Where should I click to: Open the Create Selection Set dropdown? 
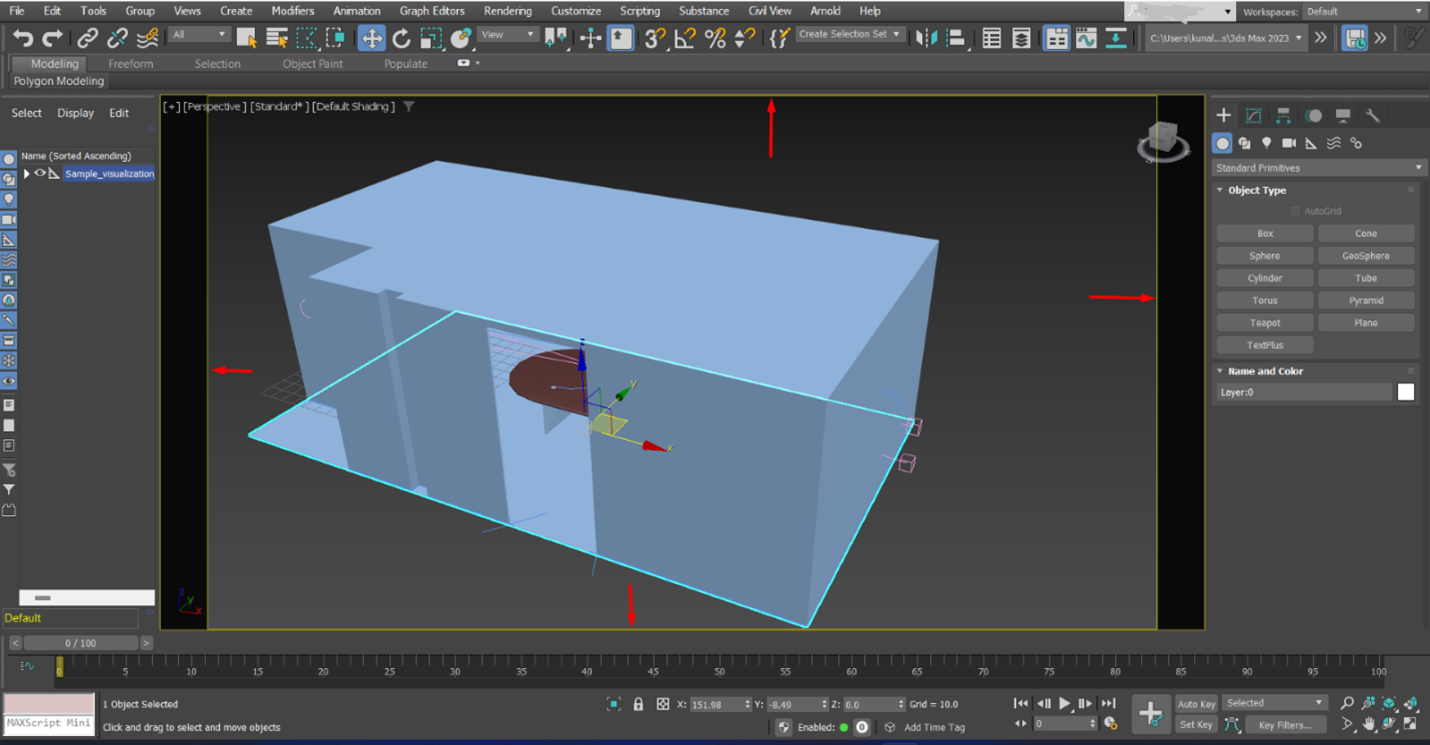[x=850, y=34]
